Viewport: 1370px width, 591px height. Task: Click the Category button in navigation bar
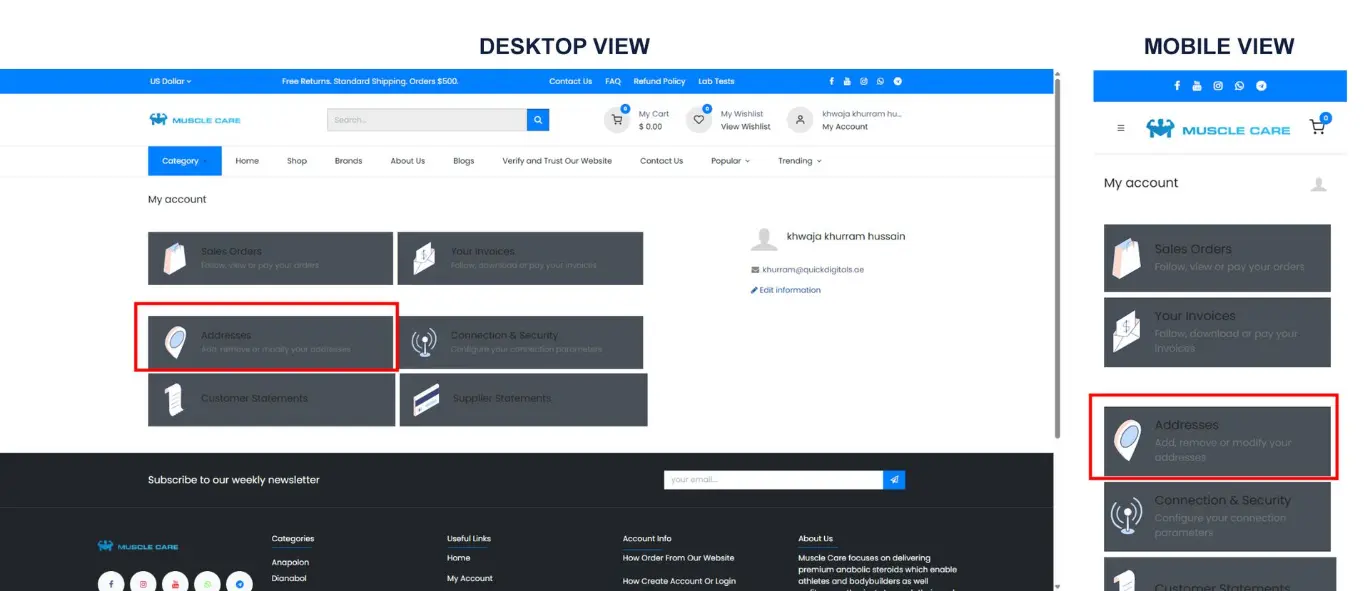(181, 161)
